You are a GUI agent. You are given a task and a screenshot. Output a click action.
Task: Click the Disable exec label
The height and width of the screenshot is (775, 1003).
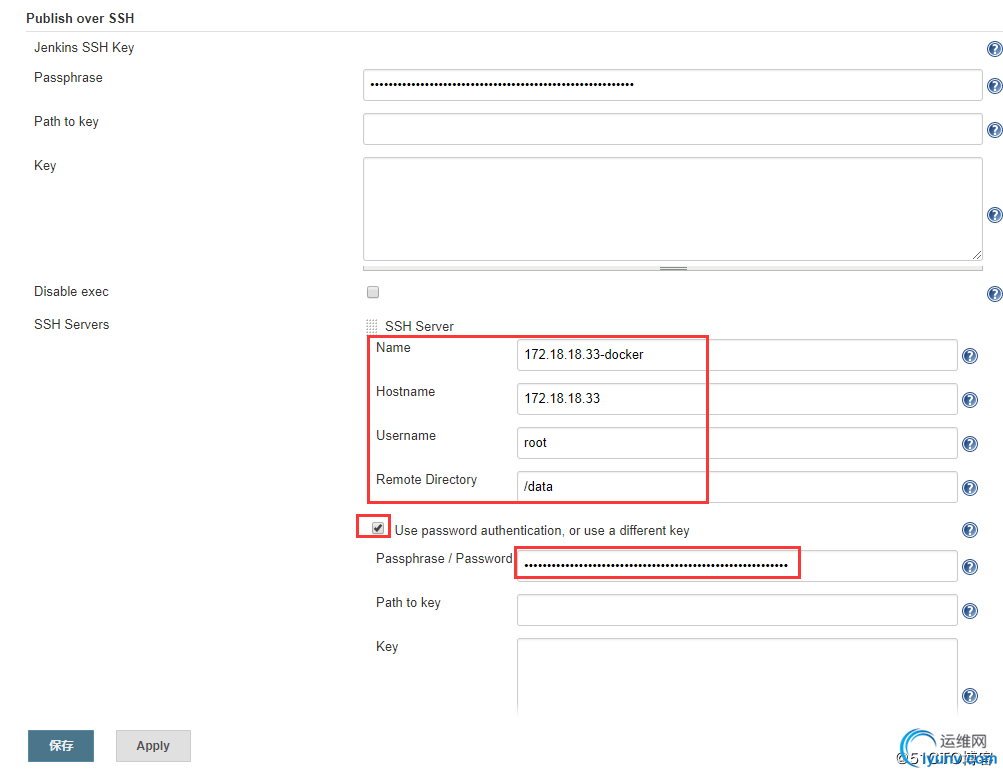[71, 292]
